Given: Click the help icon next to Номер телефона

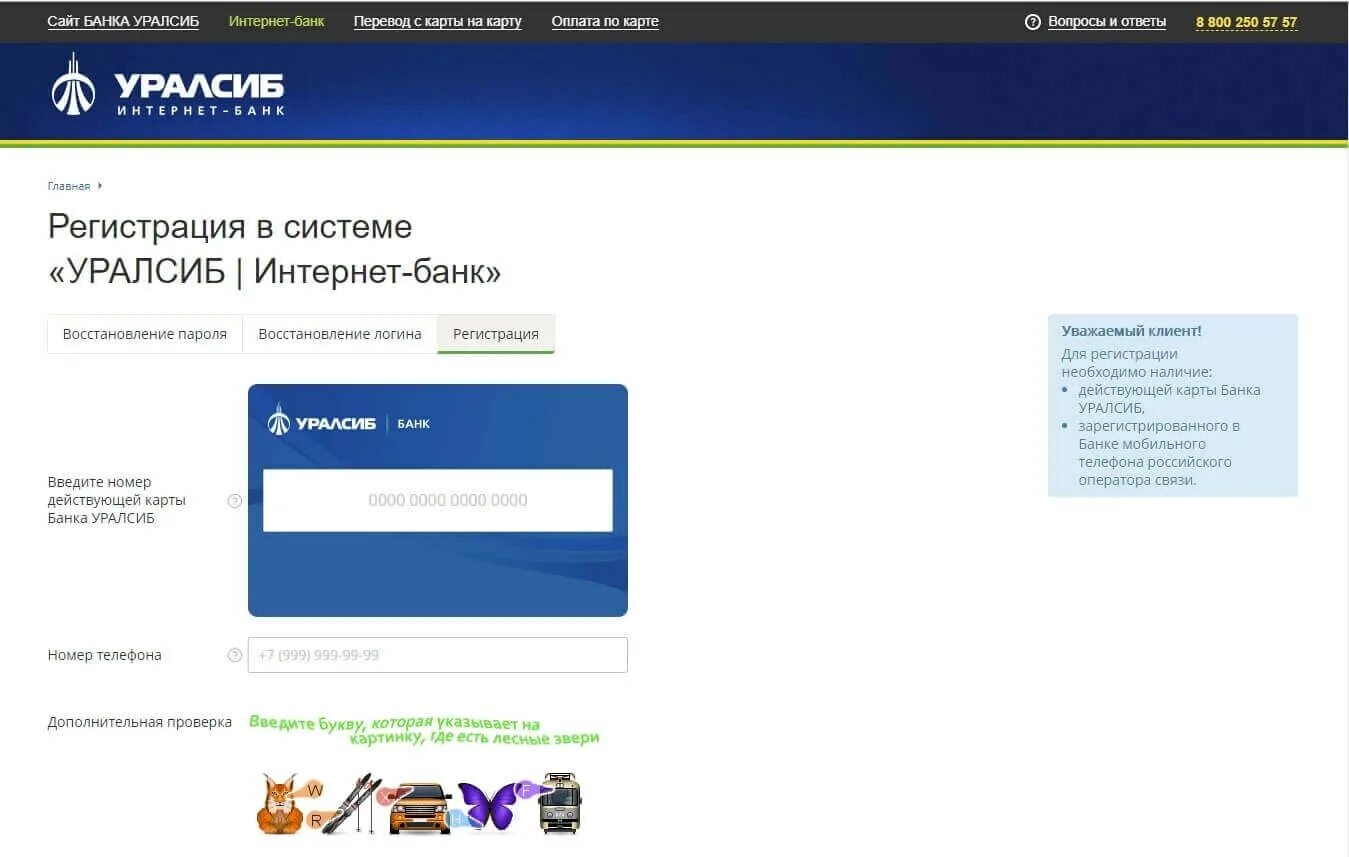Looking at the screenshot, I should pyautogui.click(x=235, y=655).
